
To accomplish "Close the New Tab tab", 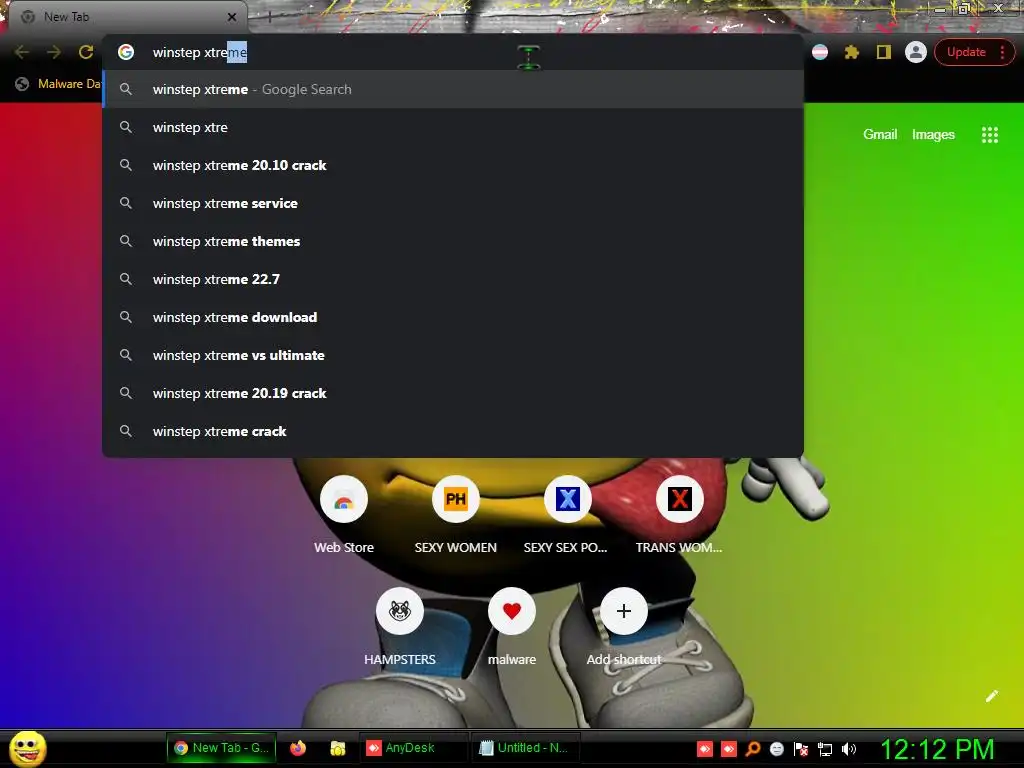I will click(231, 17).
